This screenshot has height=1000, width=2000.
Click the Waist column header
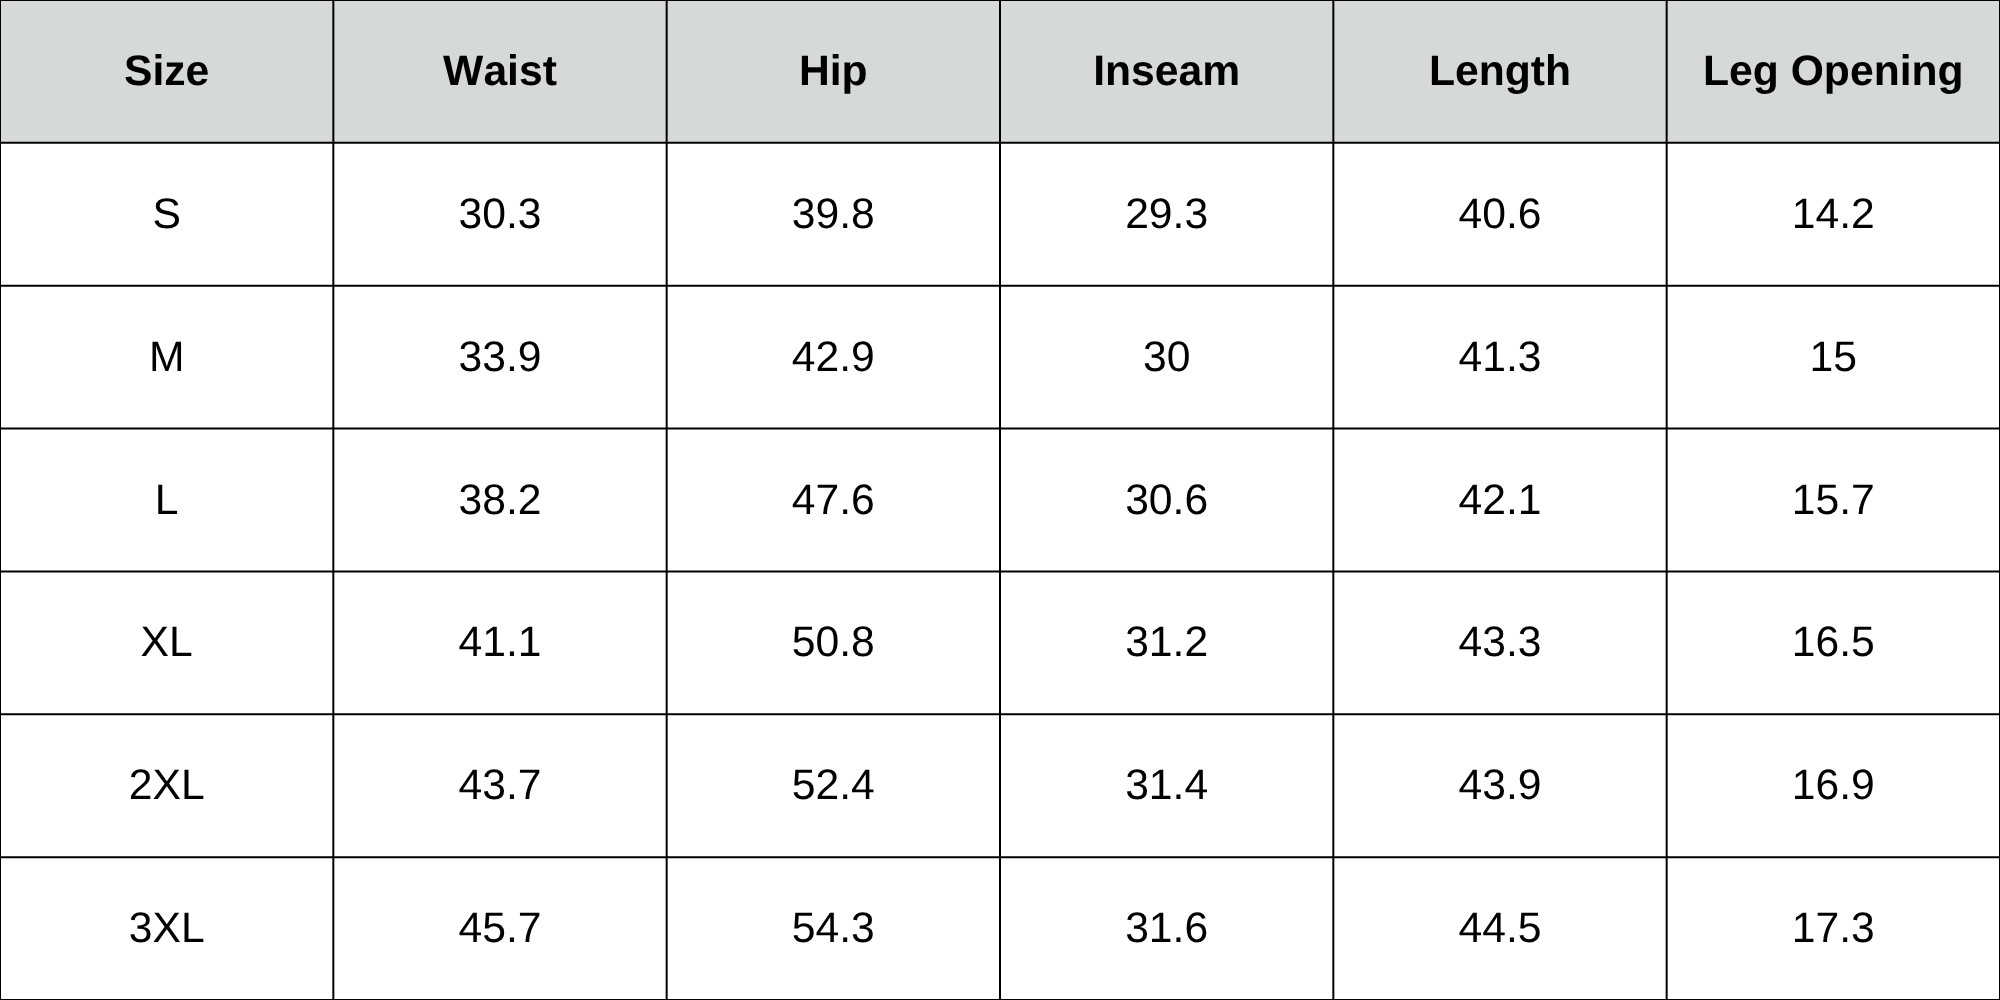[x=499, y=71]
